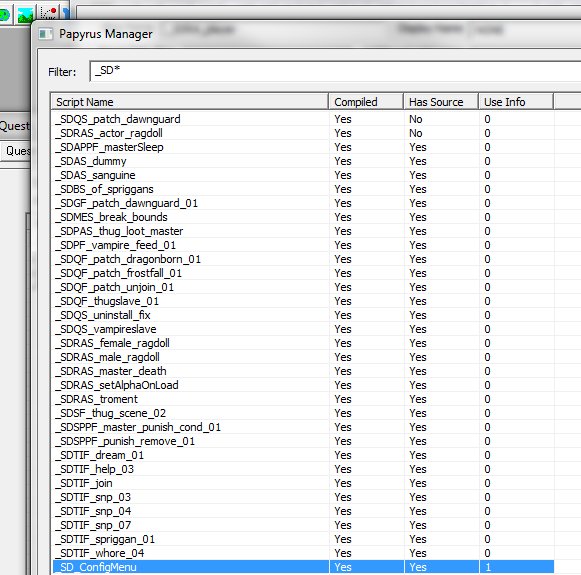Click Use Info 0 in _SDAS_dummy row

coord(487,162)
